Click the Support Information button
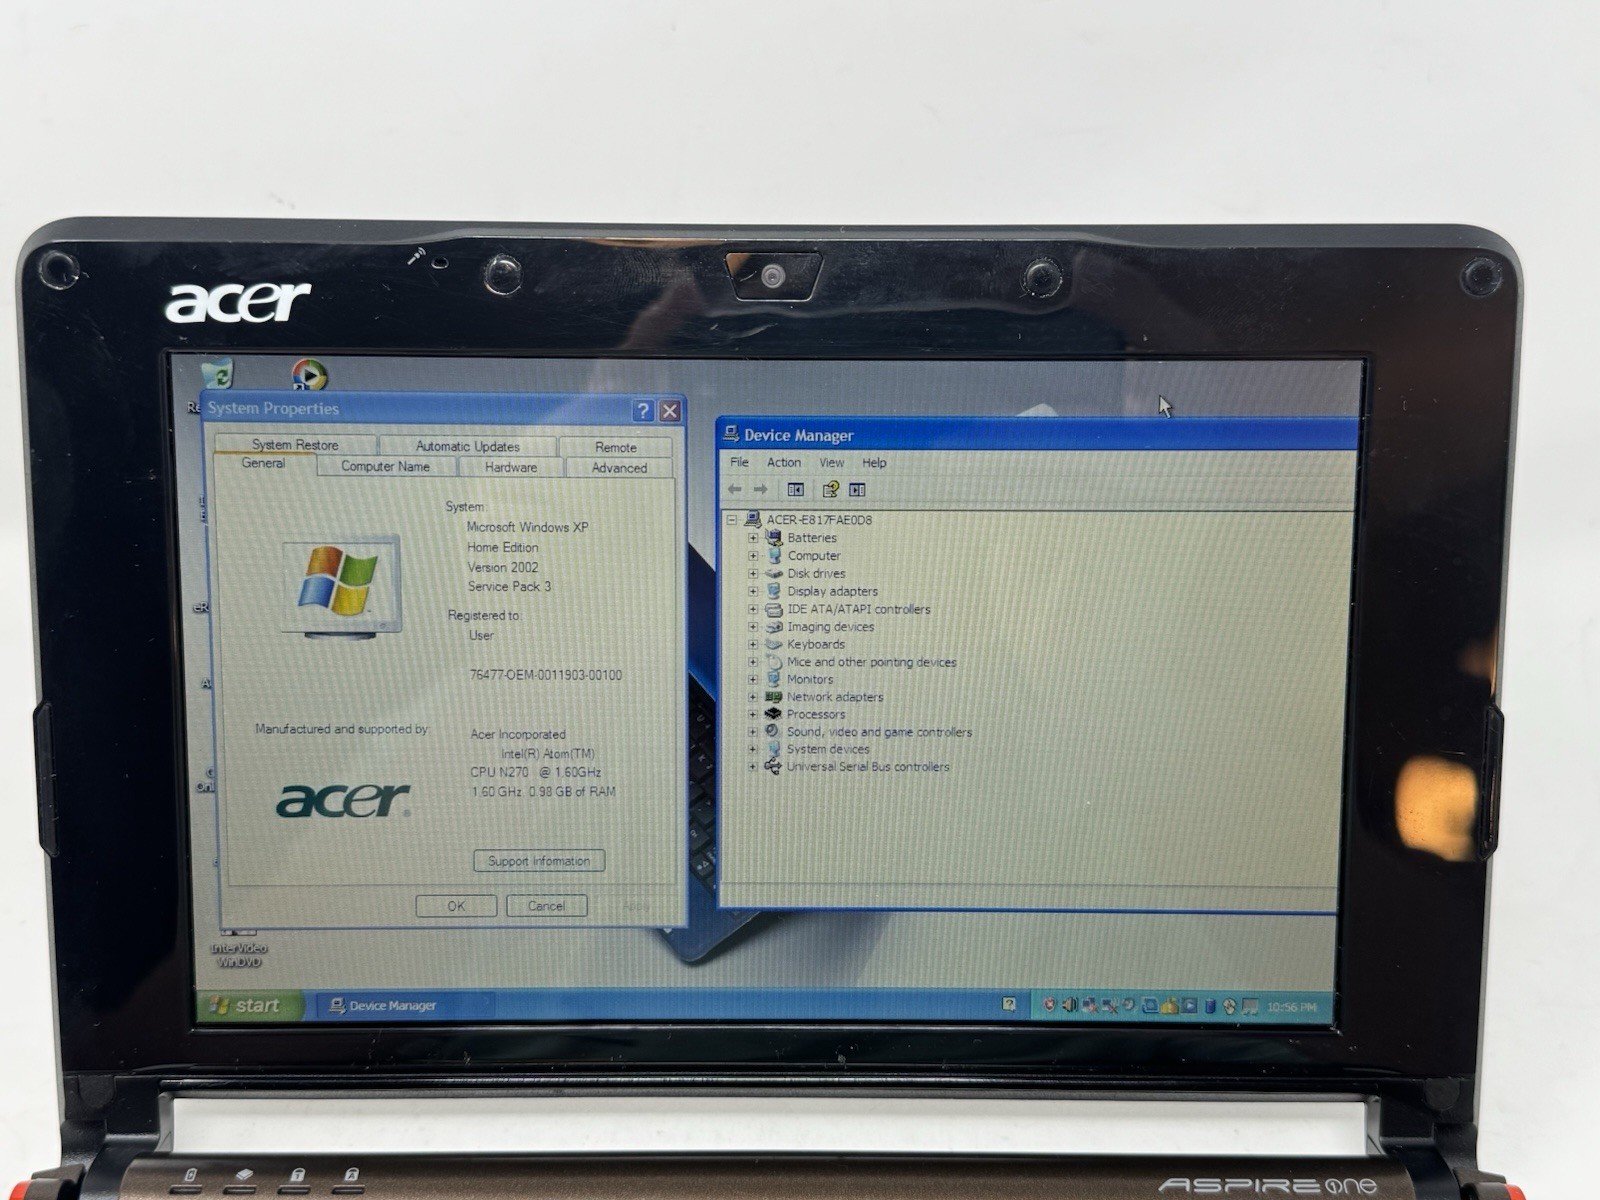1600x1200 pixels. click(x=539, y=861)
